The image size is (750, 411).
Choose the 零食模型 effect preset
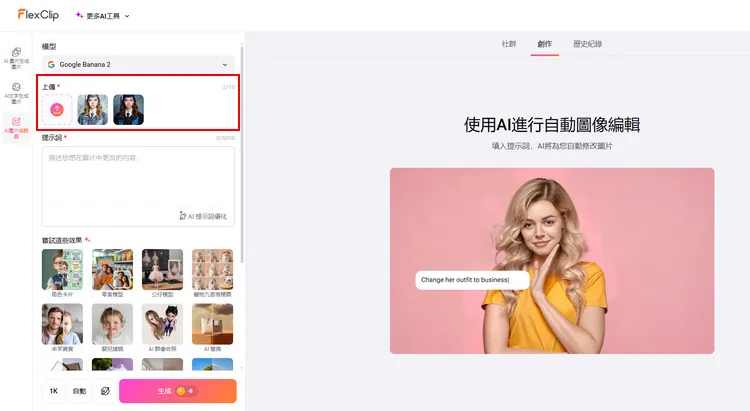click(x=112, y=270)
